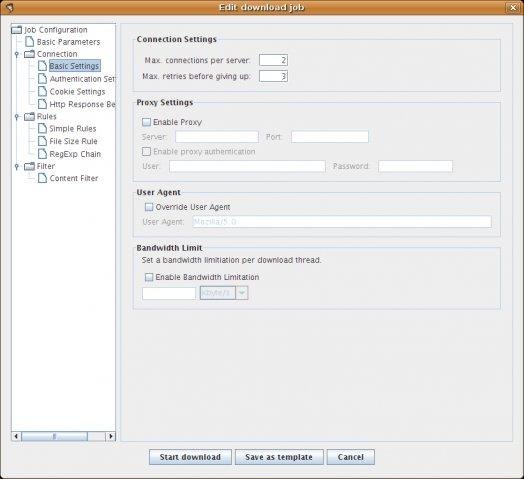524x479 pixels.
Task: Select Content Filter tree item
Action: pyautogui.click(x=74, y=178)
